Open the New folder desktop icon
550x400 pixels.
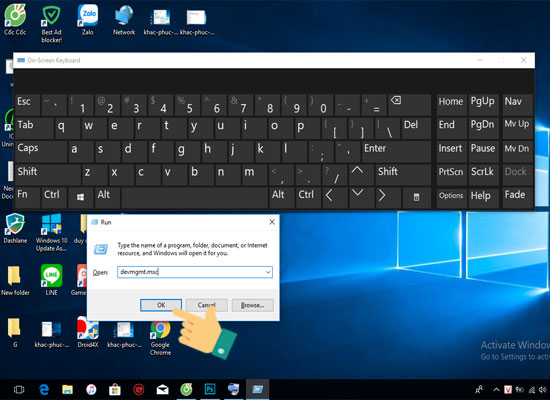(x=15, y=280)
